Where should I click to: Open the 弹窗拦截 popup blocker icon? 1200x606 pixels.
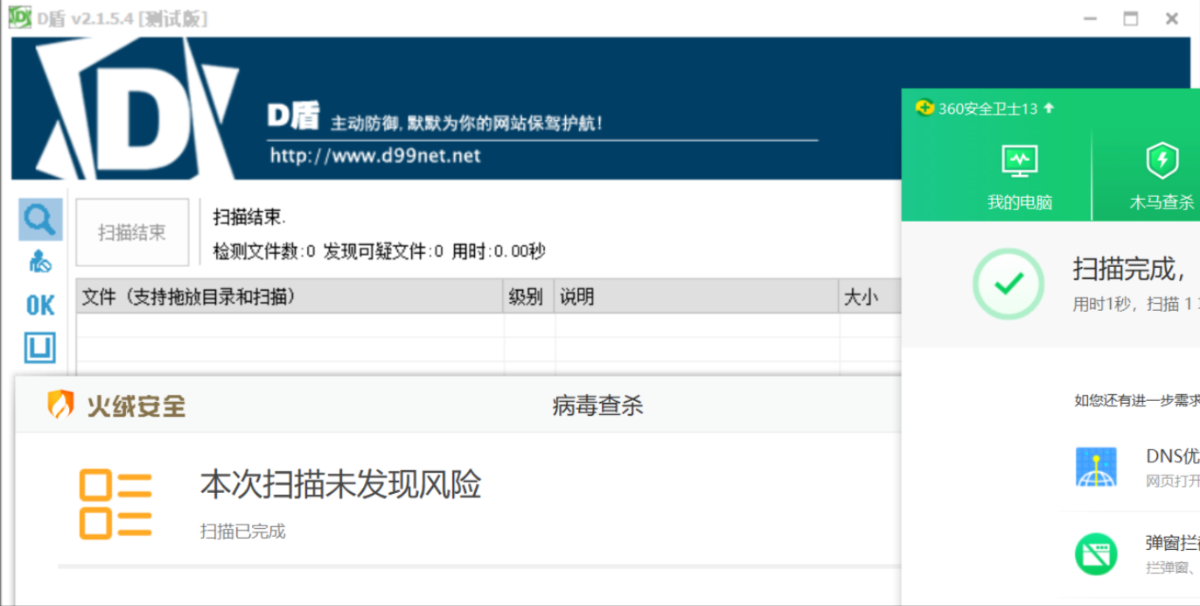coord(1095,553)
